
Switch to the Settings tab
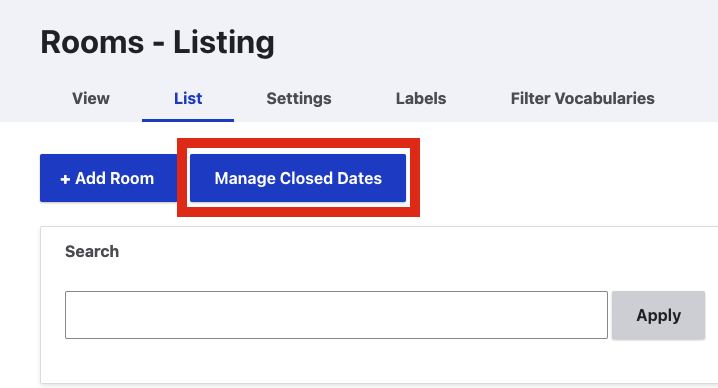point(299,98)
